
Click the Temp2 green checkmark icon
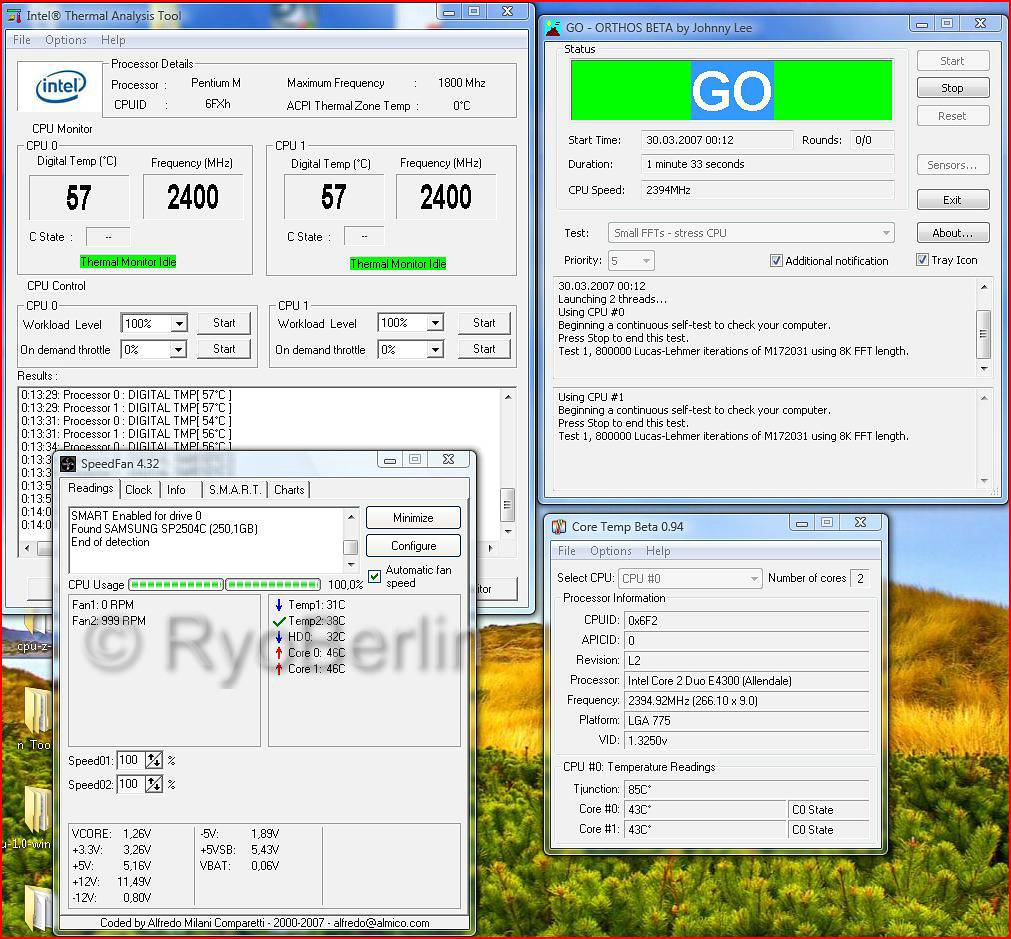click(279, 621)
